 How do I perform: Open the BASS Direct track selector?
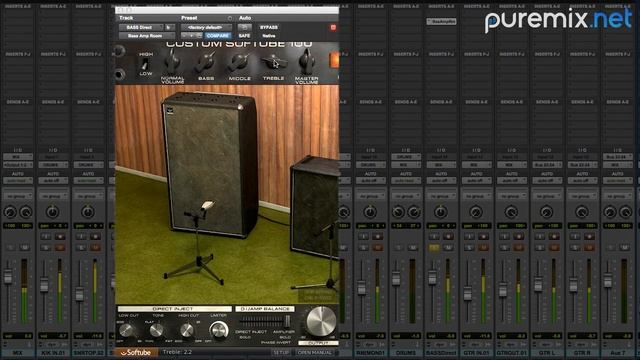point(141,27)
